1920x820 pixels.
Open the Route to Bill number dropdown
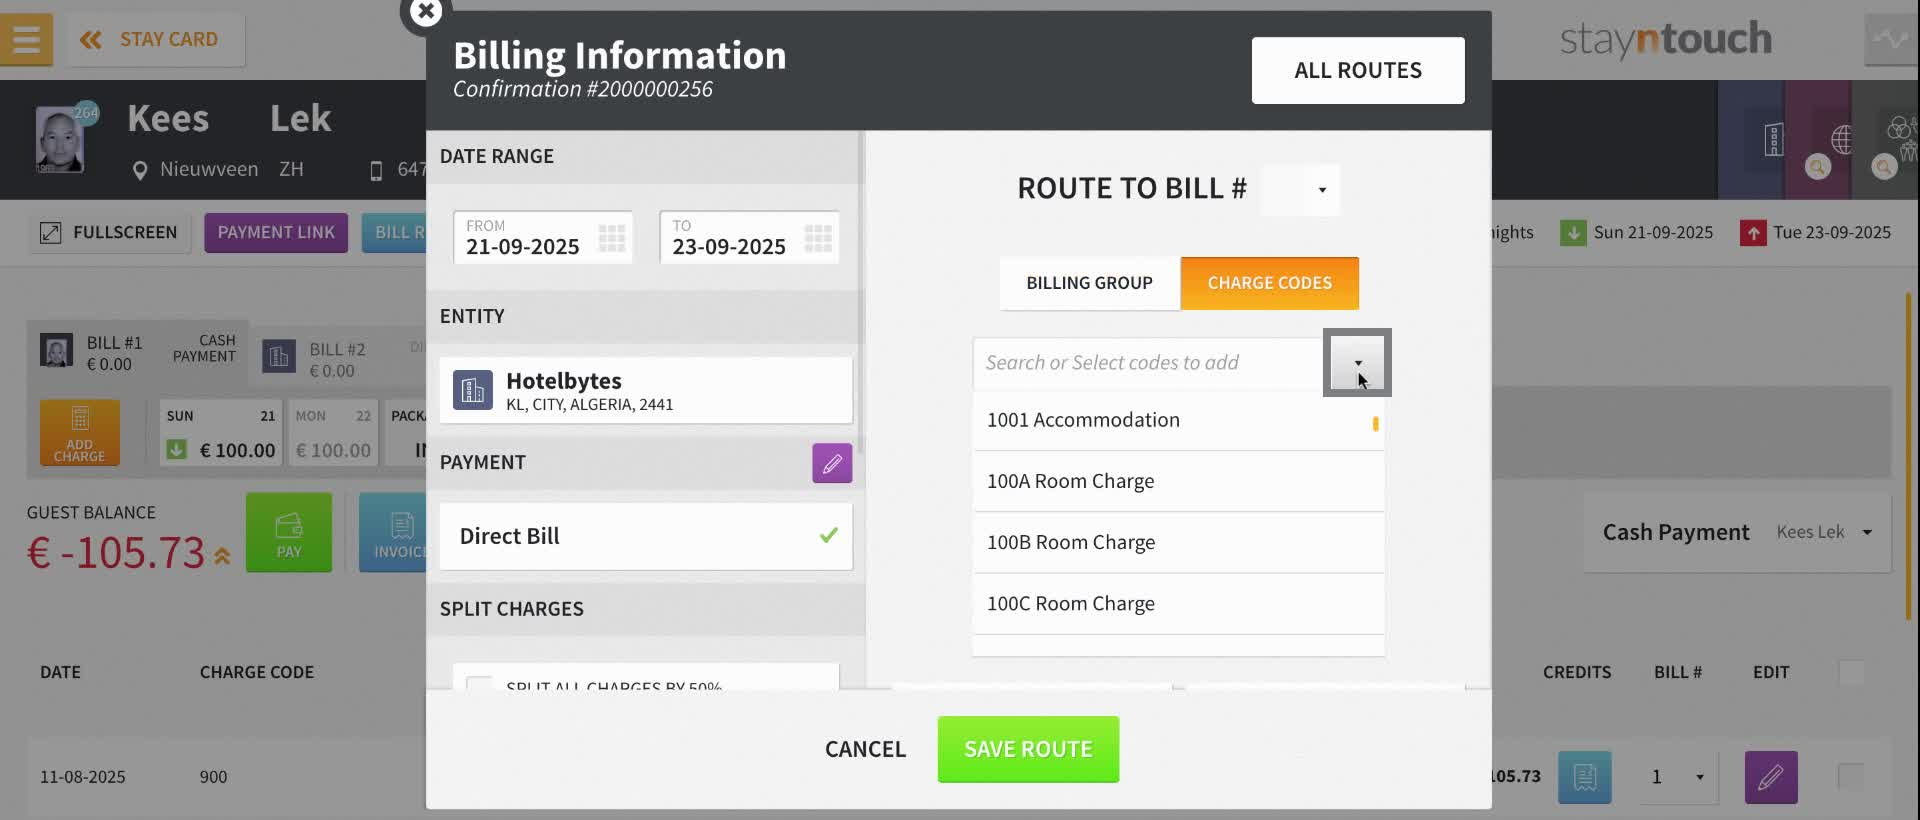click(1300, 190)
